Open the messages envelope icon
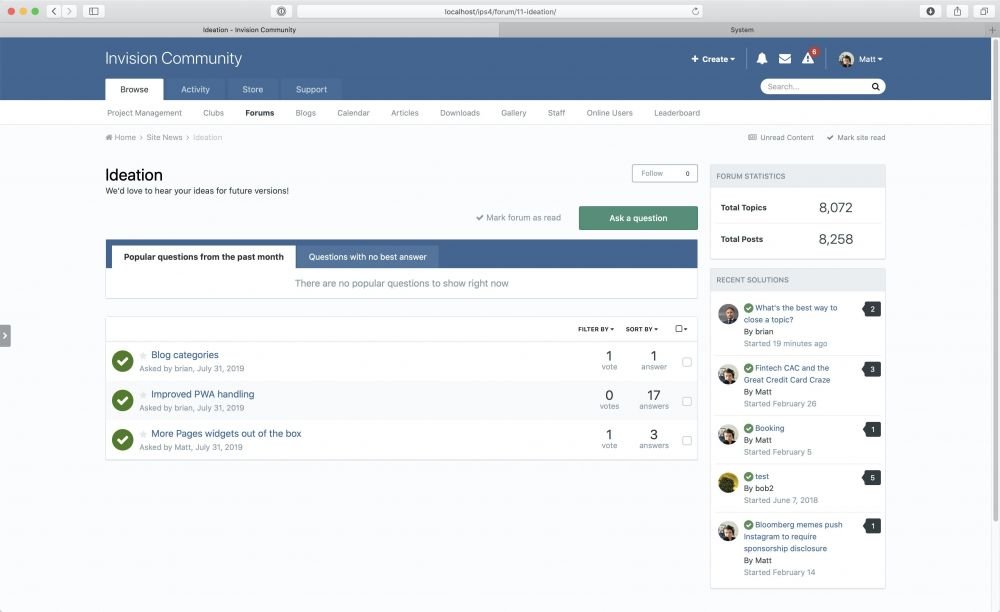This screenshot has width=1000, height=612. coord(785,59)
